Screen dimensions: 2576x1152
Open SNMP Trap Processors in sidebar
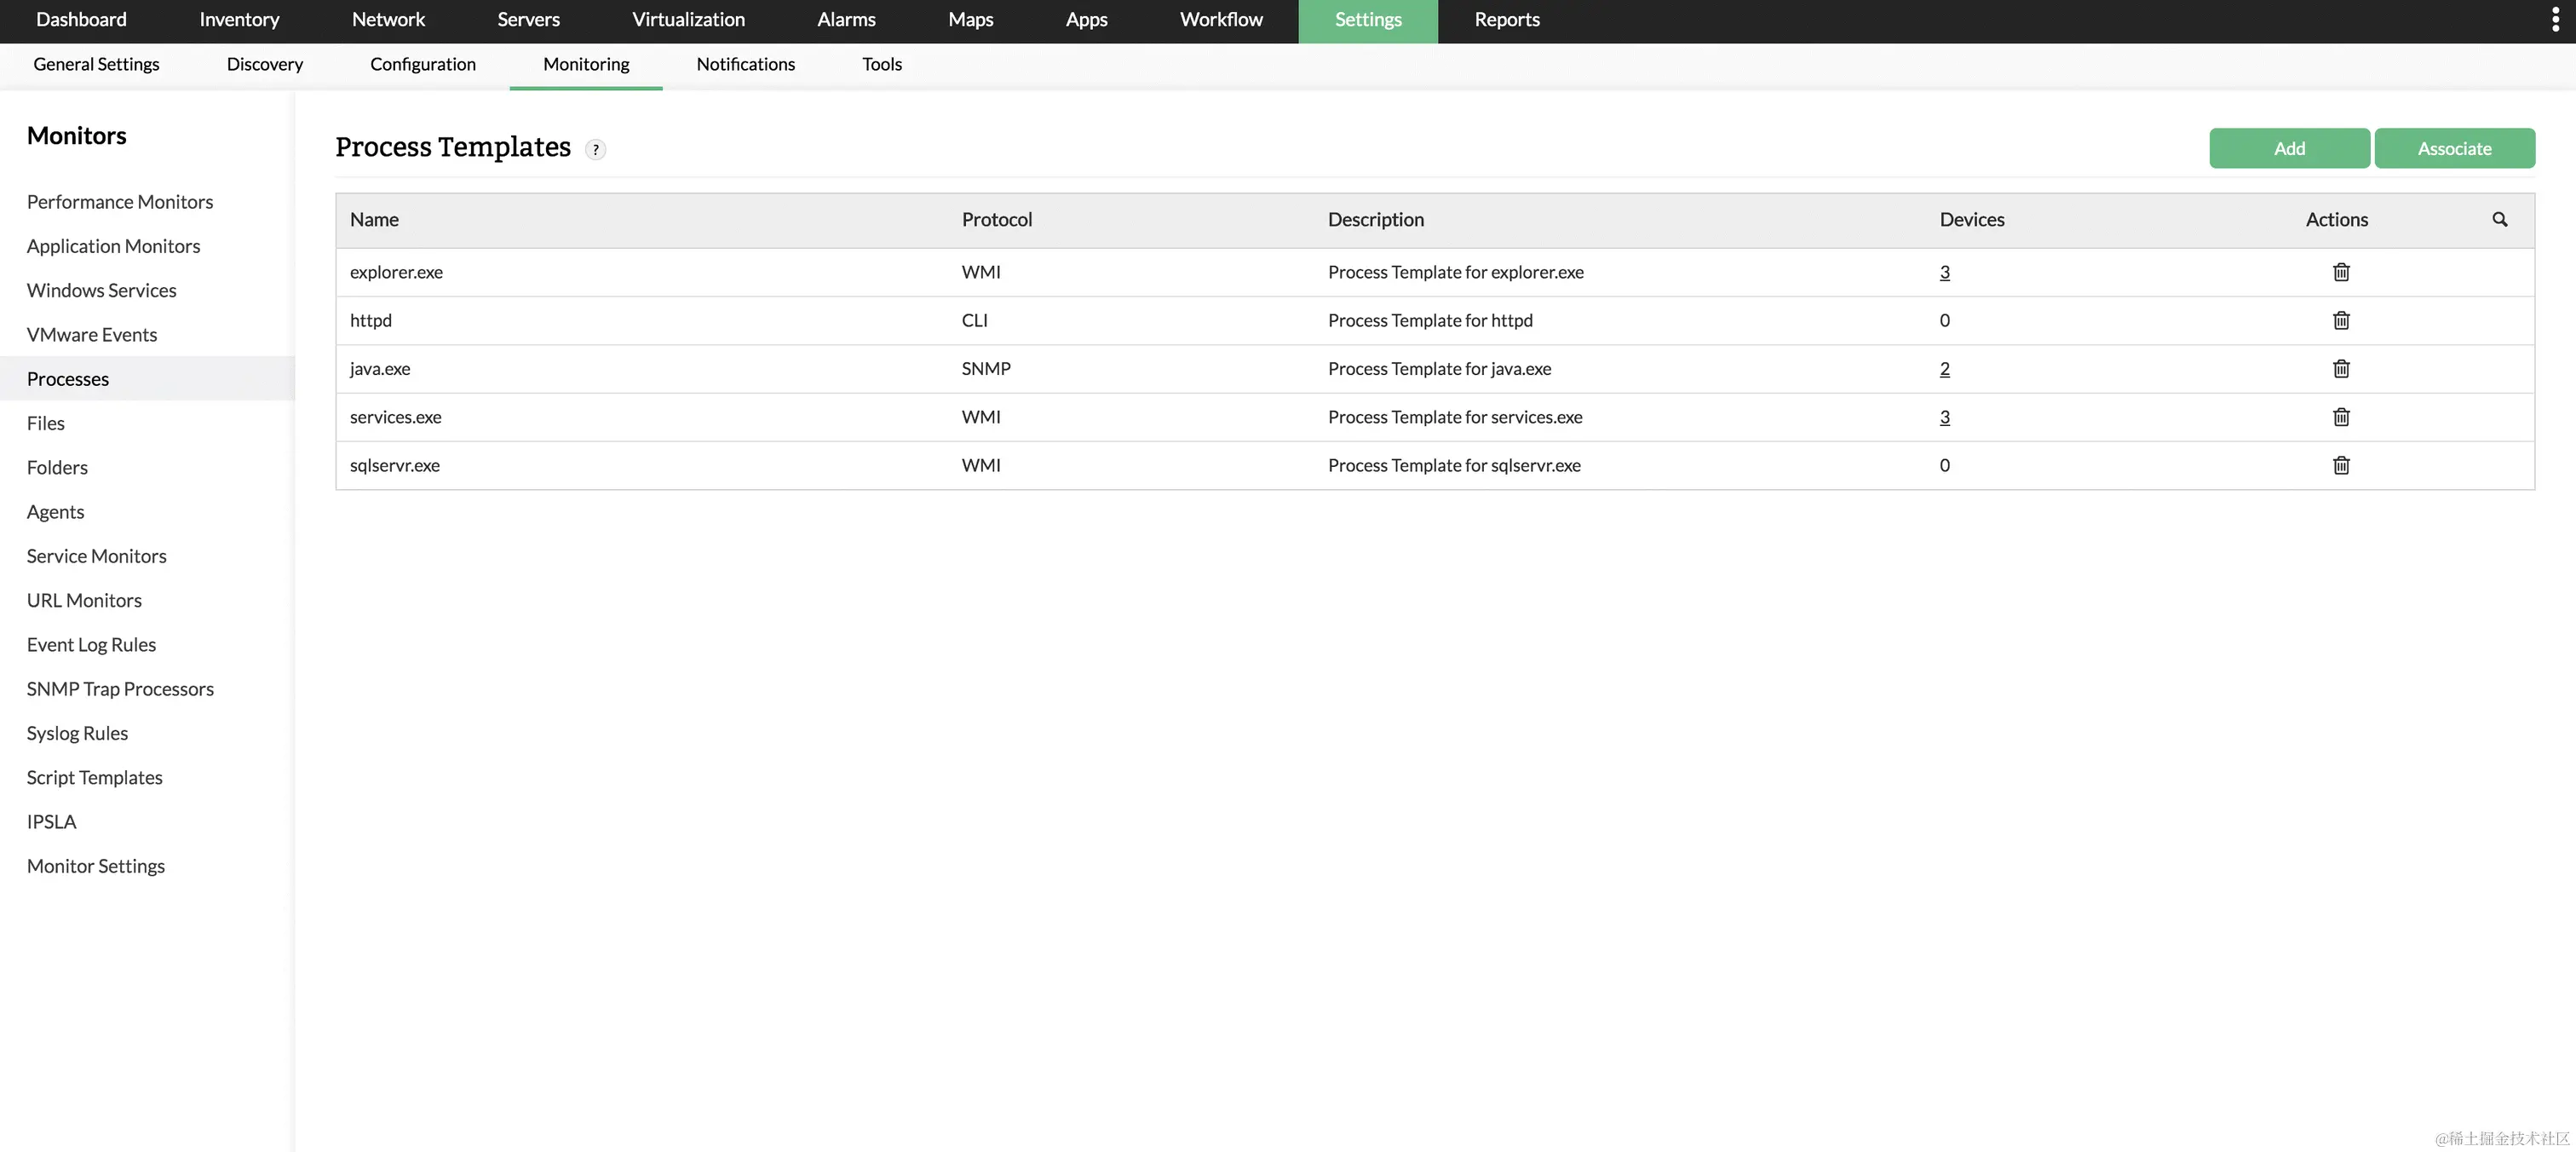(x=120, y=689)
